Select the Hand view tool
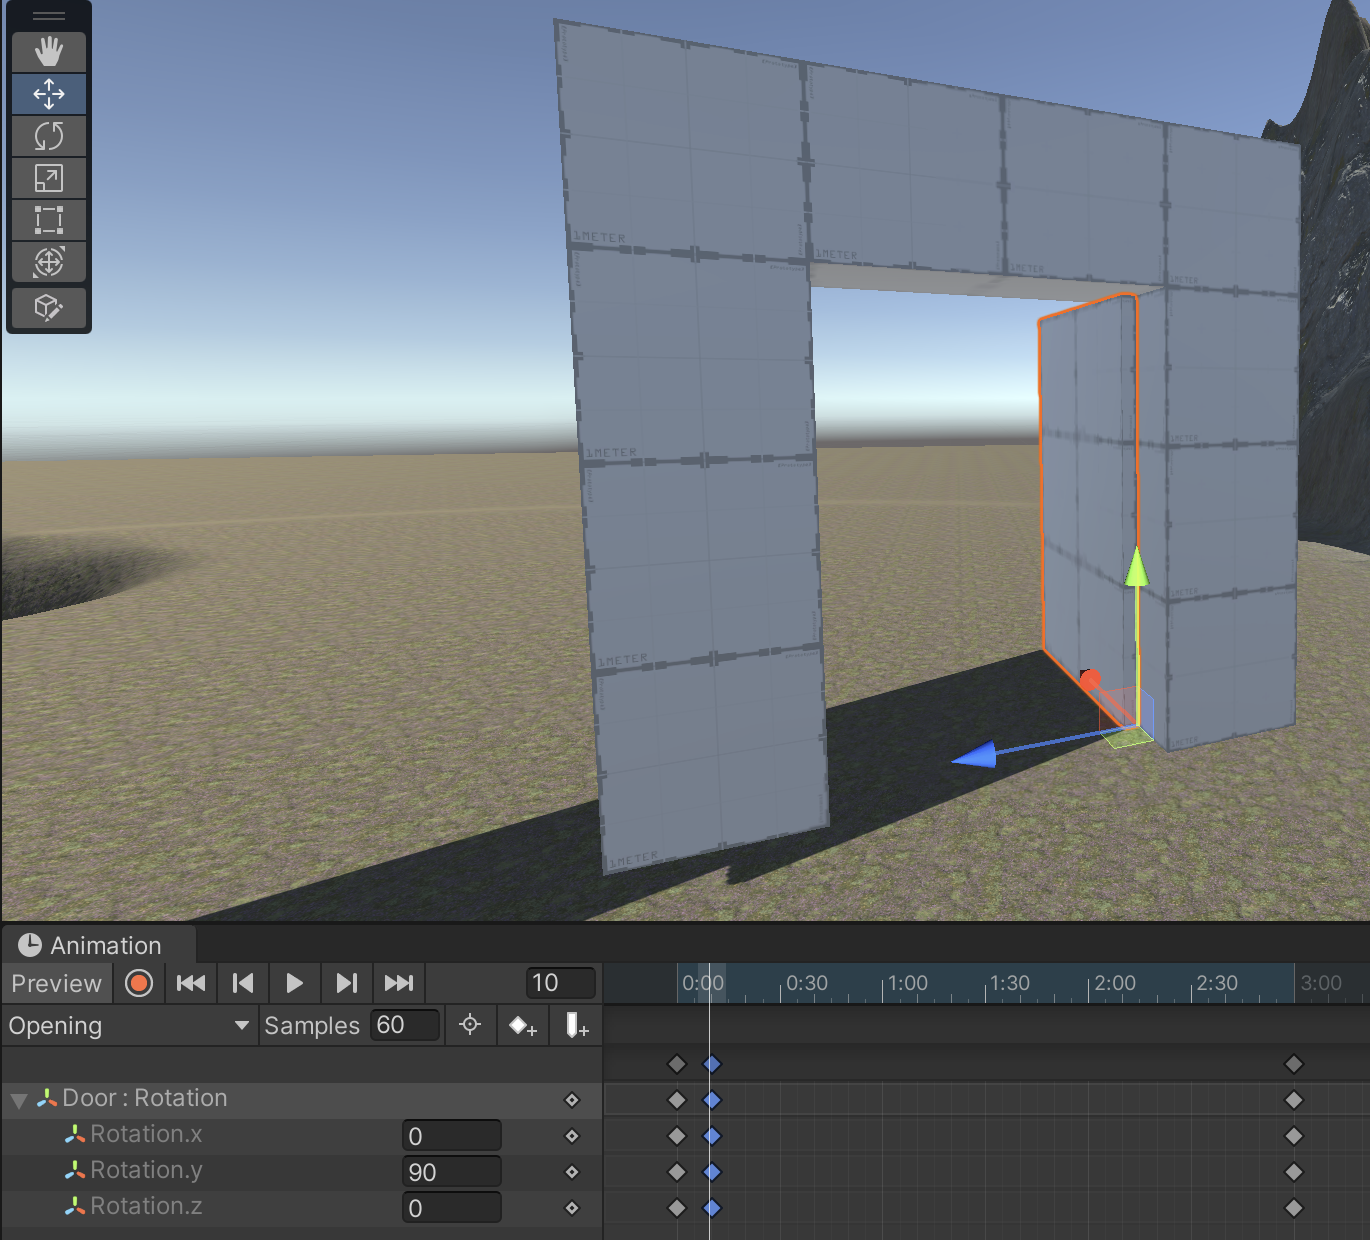Screen dimensions: 1370x1240 click(x=48, y=52)
